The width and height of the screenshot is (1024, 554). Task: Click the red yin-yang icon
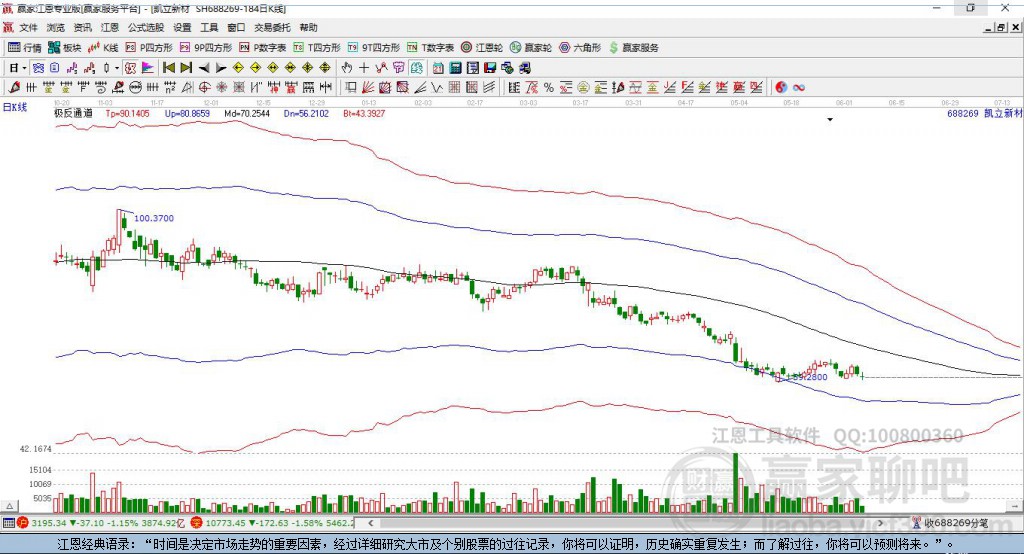(x=781, y=88)
